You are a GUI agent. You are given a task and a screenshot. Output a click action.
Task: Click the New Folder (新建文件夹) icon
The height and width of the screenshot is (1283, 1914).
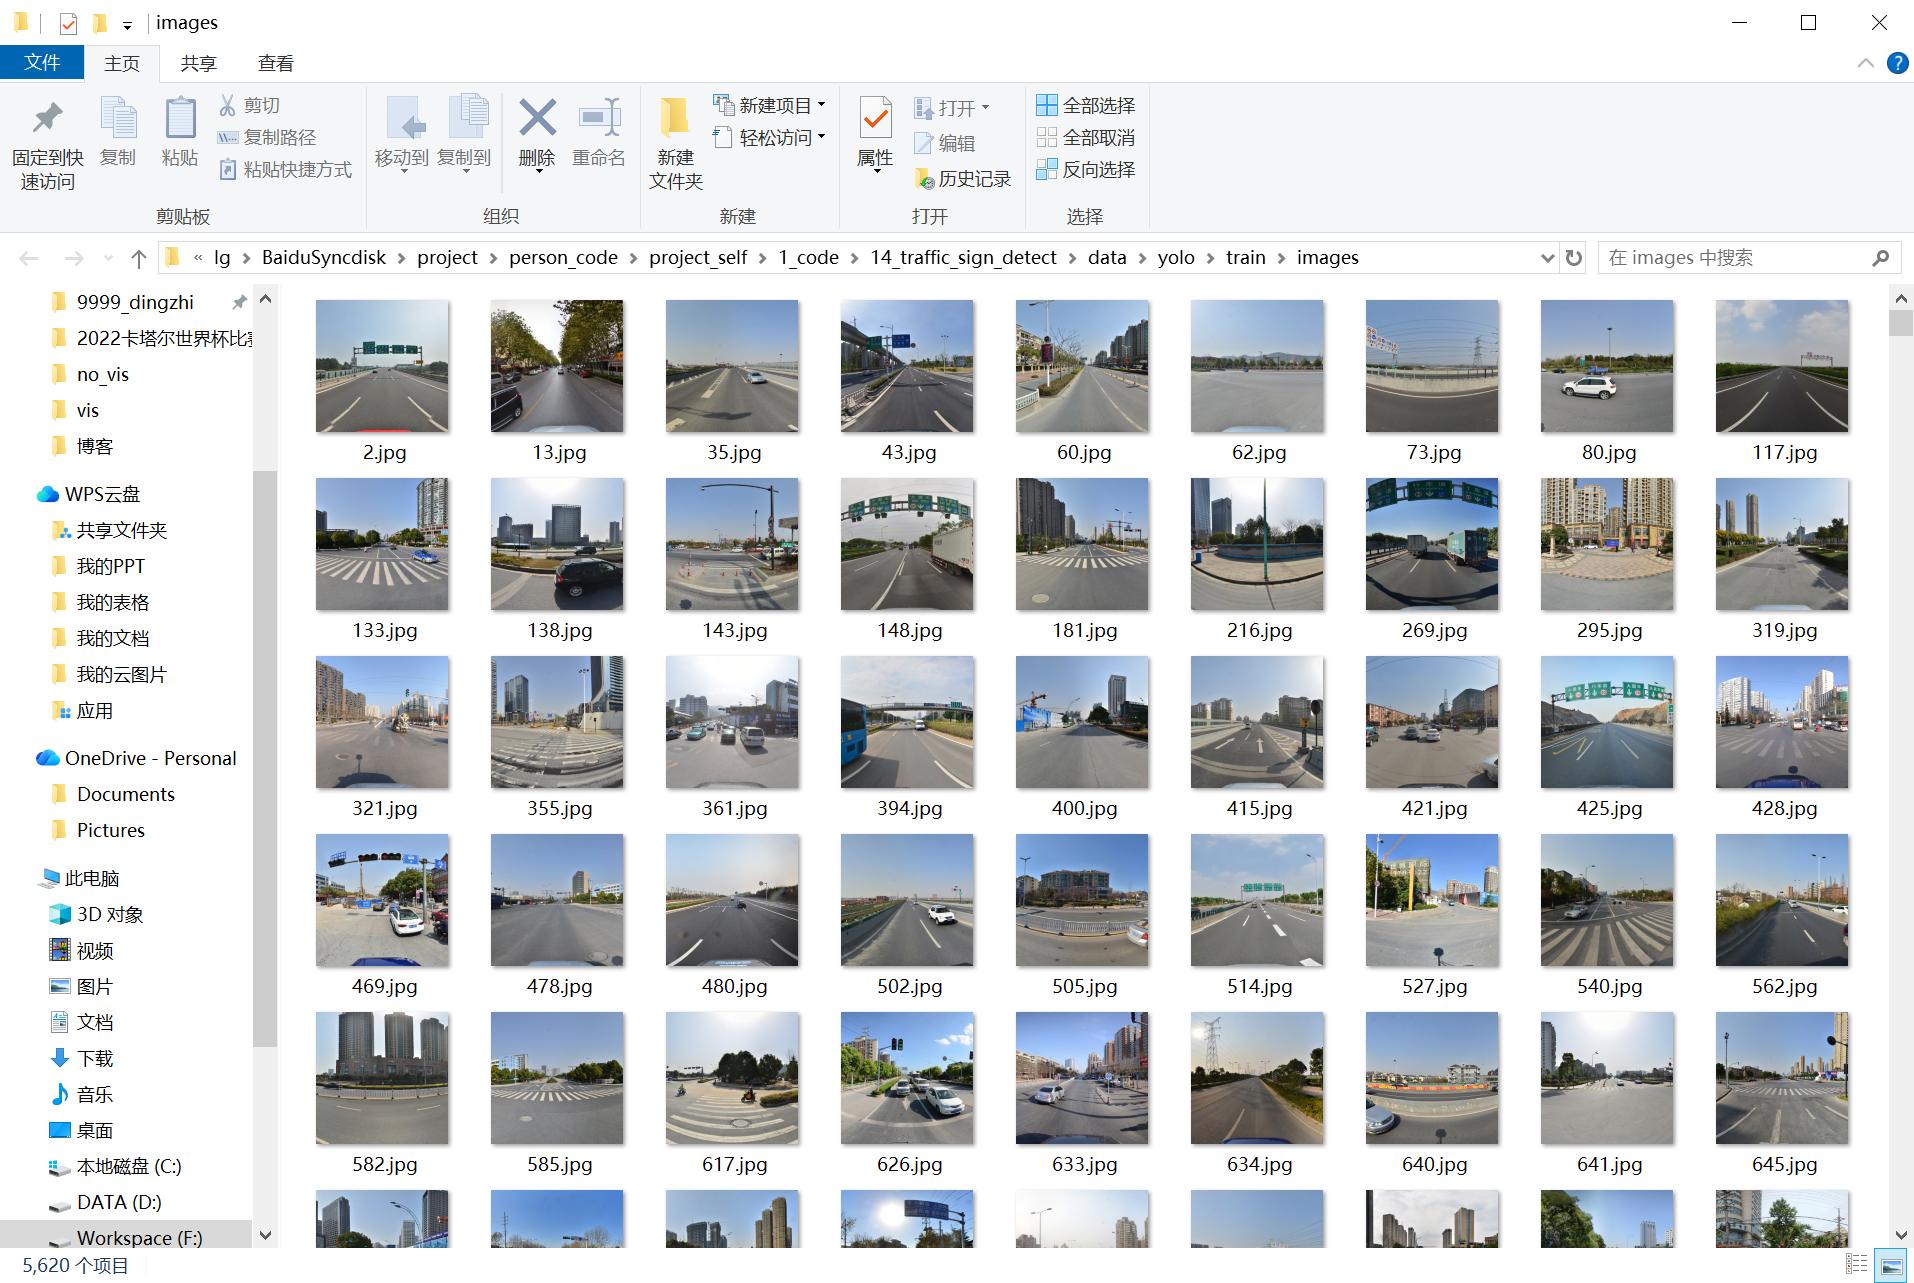coord(675,118)
